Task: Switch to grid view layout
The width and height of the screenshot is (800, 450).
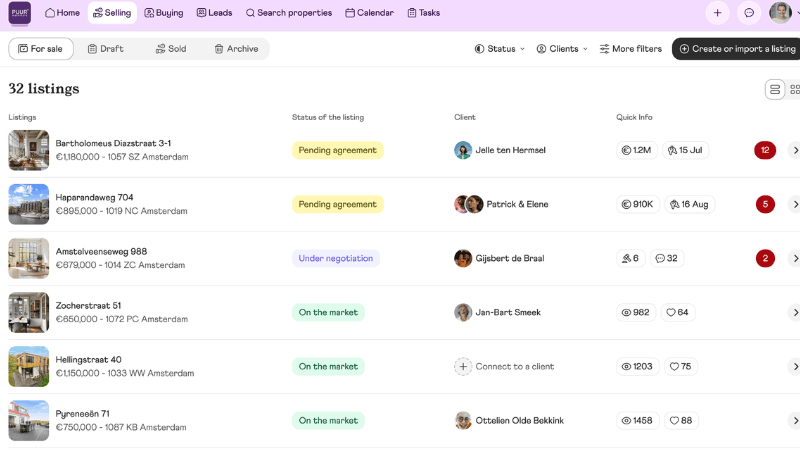Action: pyautogui.click(x=794, y=90)
